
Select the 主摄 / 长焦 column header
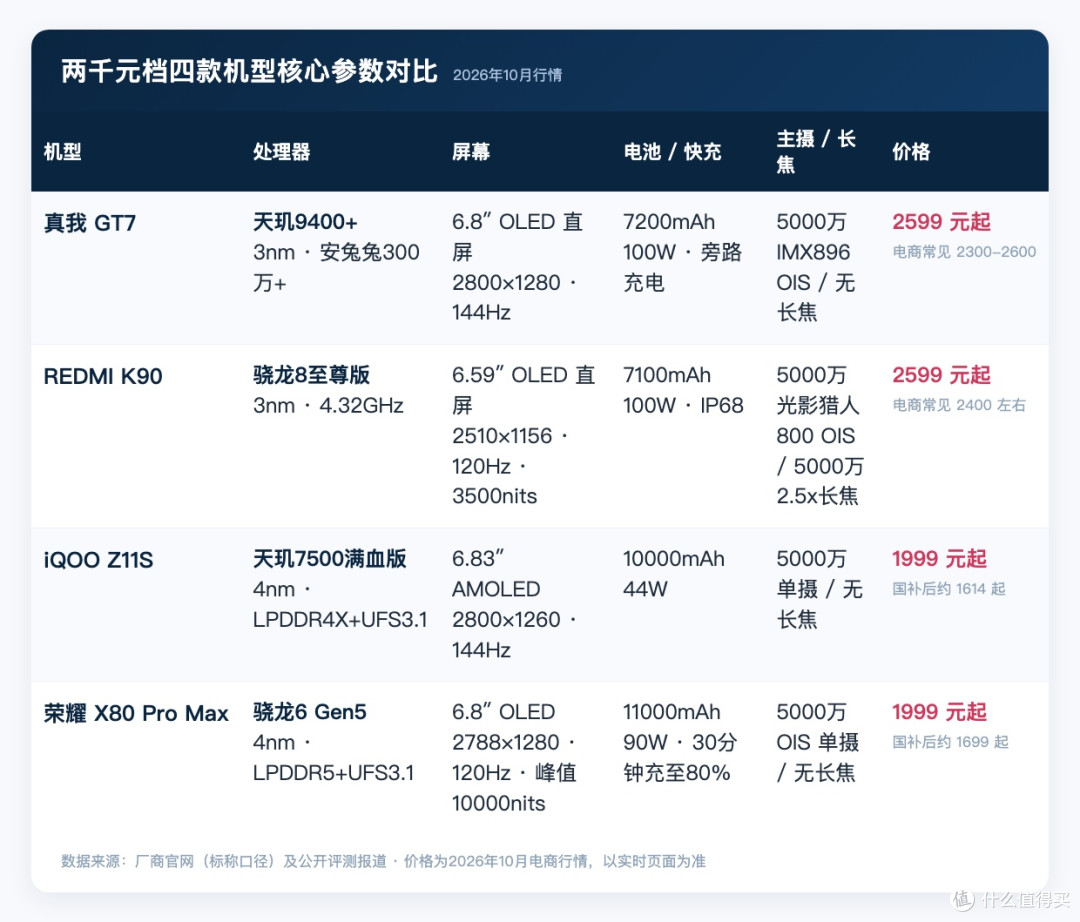(x=816, y=151)
